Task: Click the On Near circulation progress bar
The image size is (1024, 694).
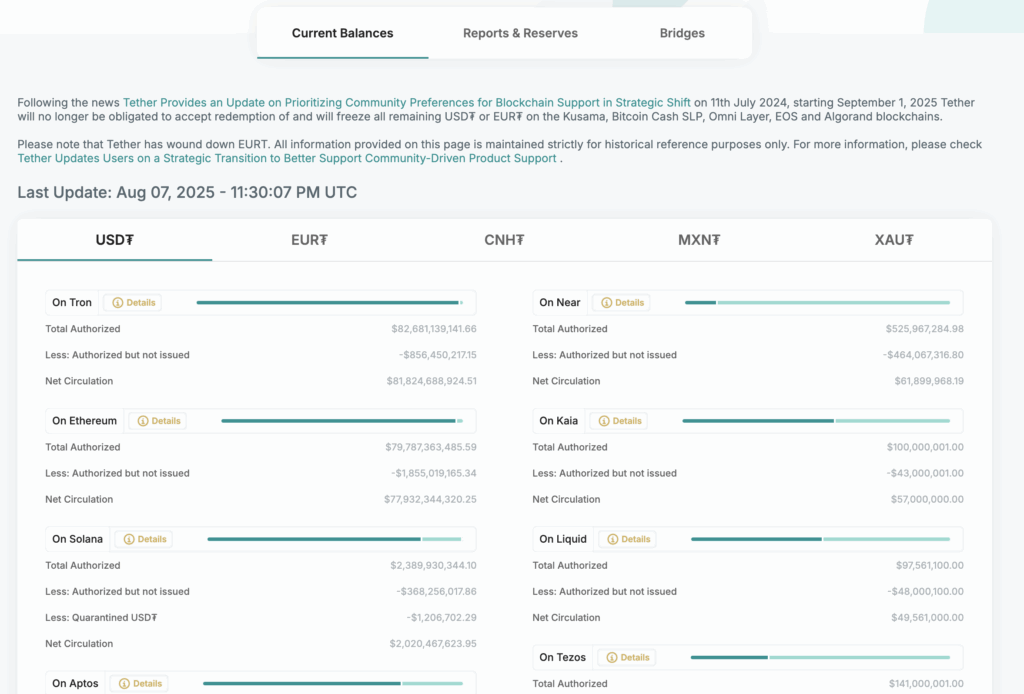Action: click(x=817, y=303)
